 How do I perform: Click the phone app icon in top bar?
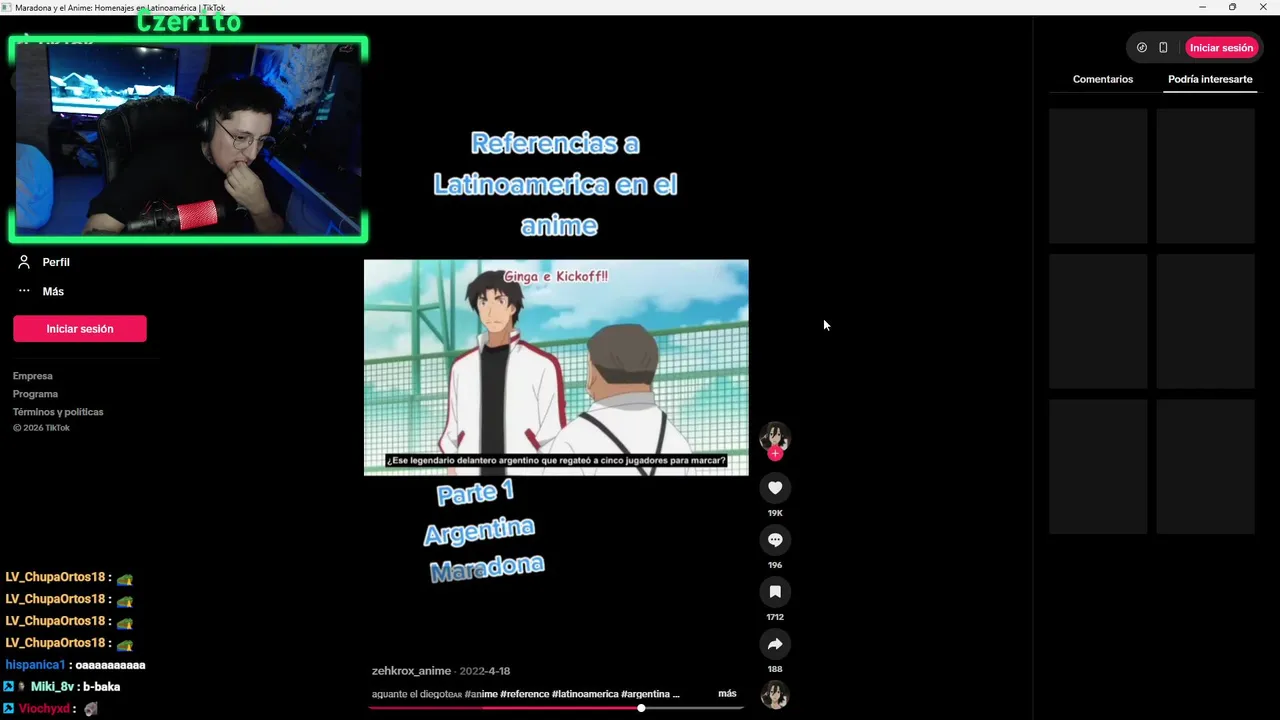(1163, 47)
